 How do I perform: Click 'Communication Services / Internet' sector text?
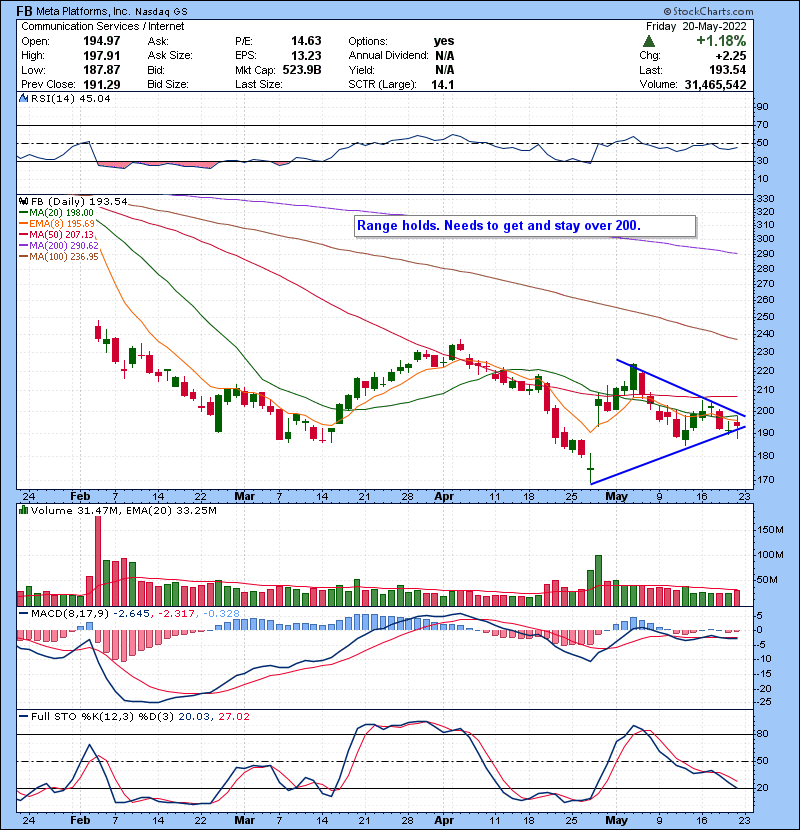tap(103, 26)
